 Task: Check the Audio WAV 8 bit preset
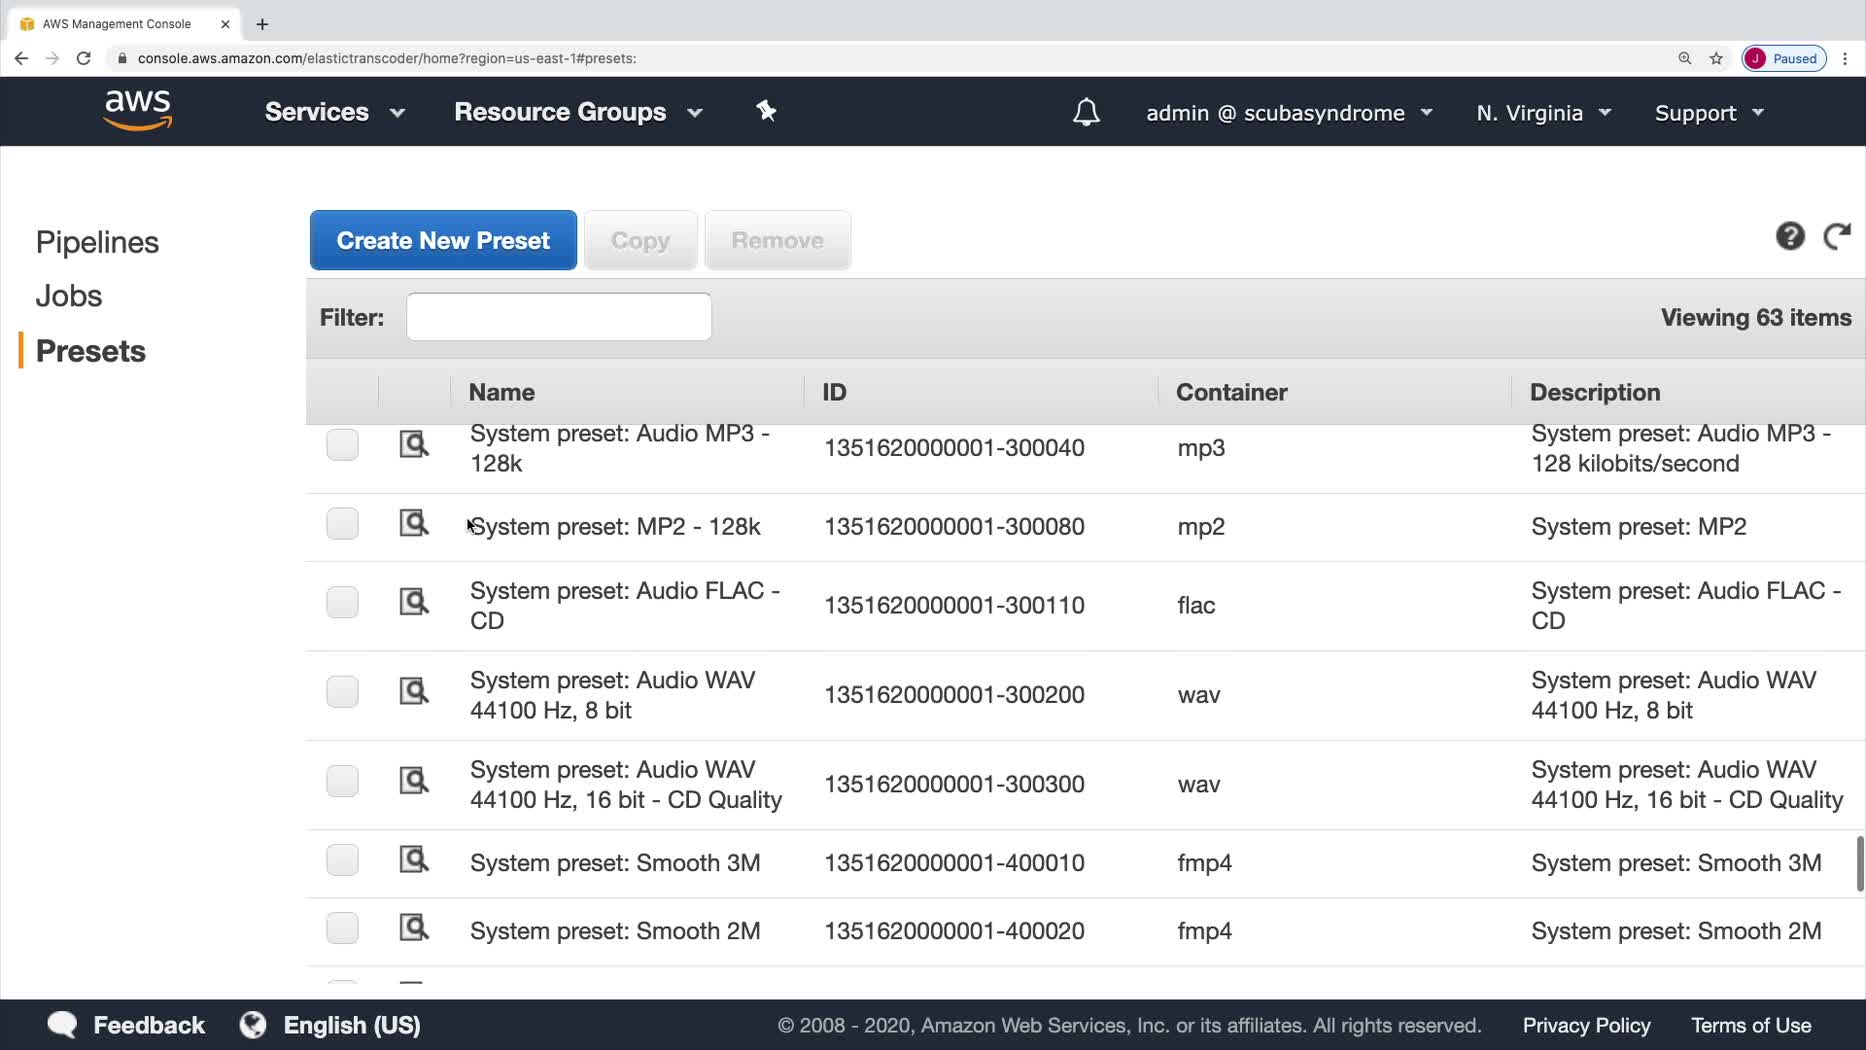click(342, 691)
